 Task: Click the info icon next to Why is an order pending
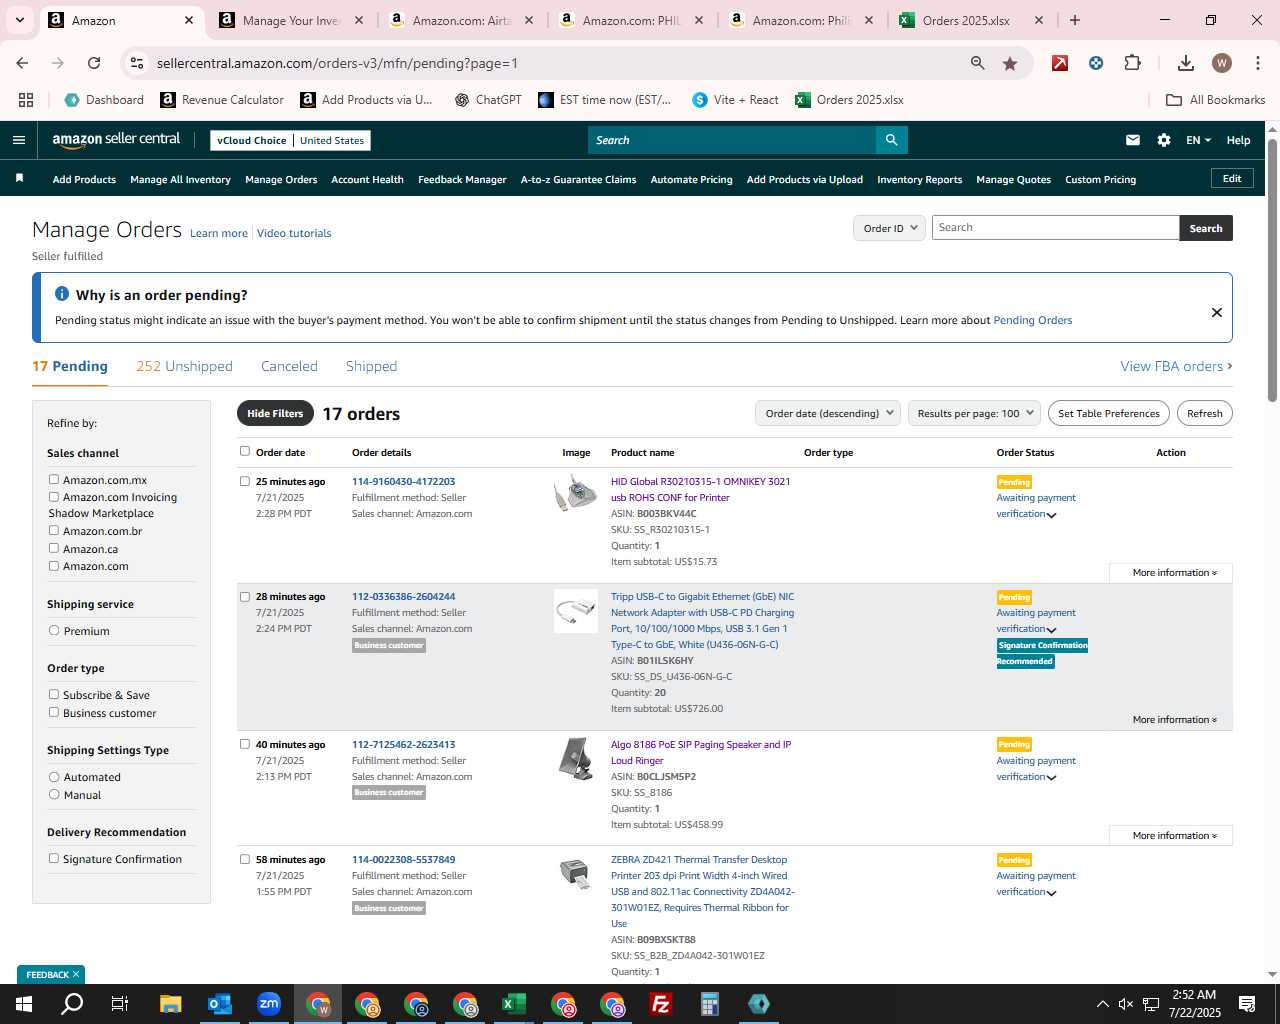[x=62, y=294]
